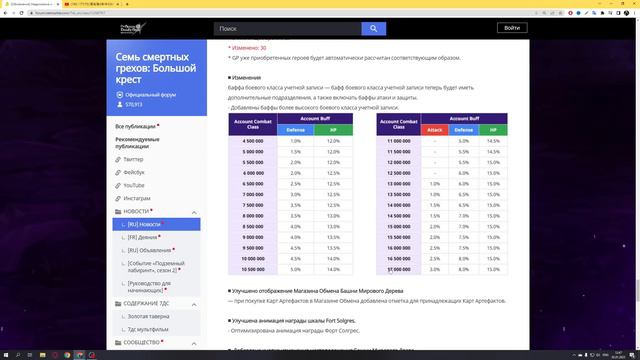Screen dimensions: 640x360
Task: Open the Фейсбук link
Action: [x=134, y=172]
